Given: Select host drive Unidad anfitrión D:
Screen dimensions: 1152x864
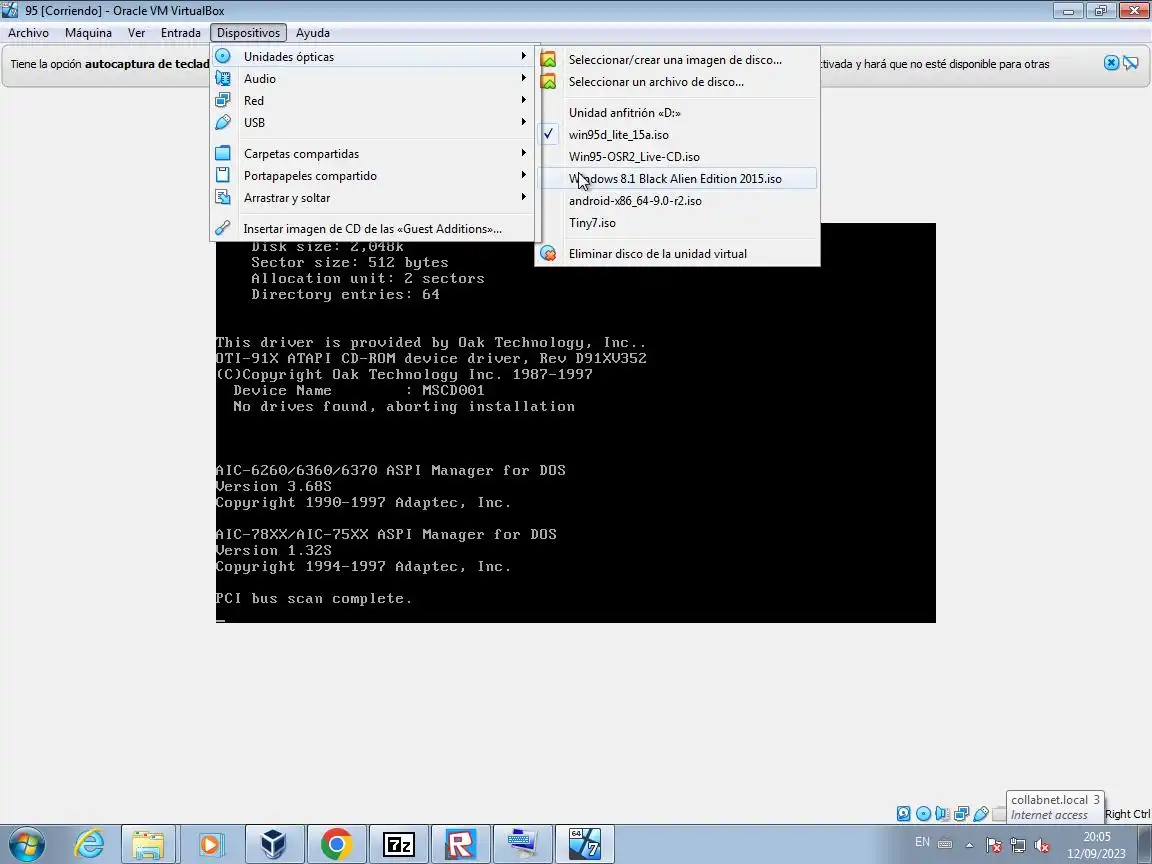Looking at the screenshot, I should pyautogui.click(x=677, y=112).
